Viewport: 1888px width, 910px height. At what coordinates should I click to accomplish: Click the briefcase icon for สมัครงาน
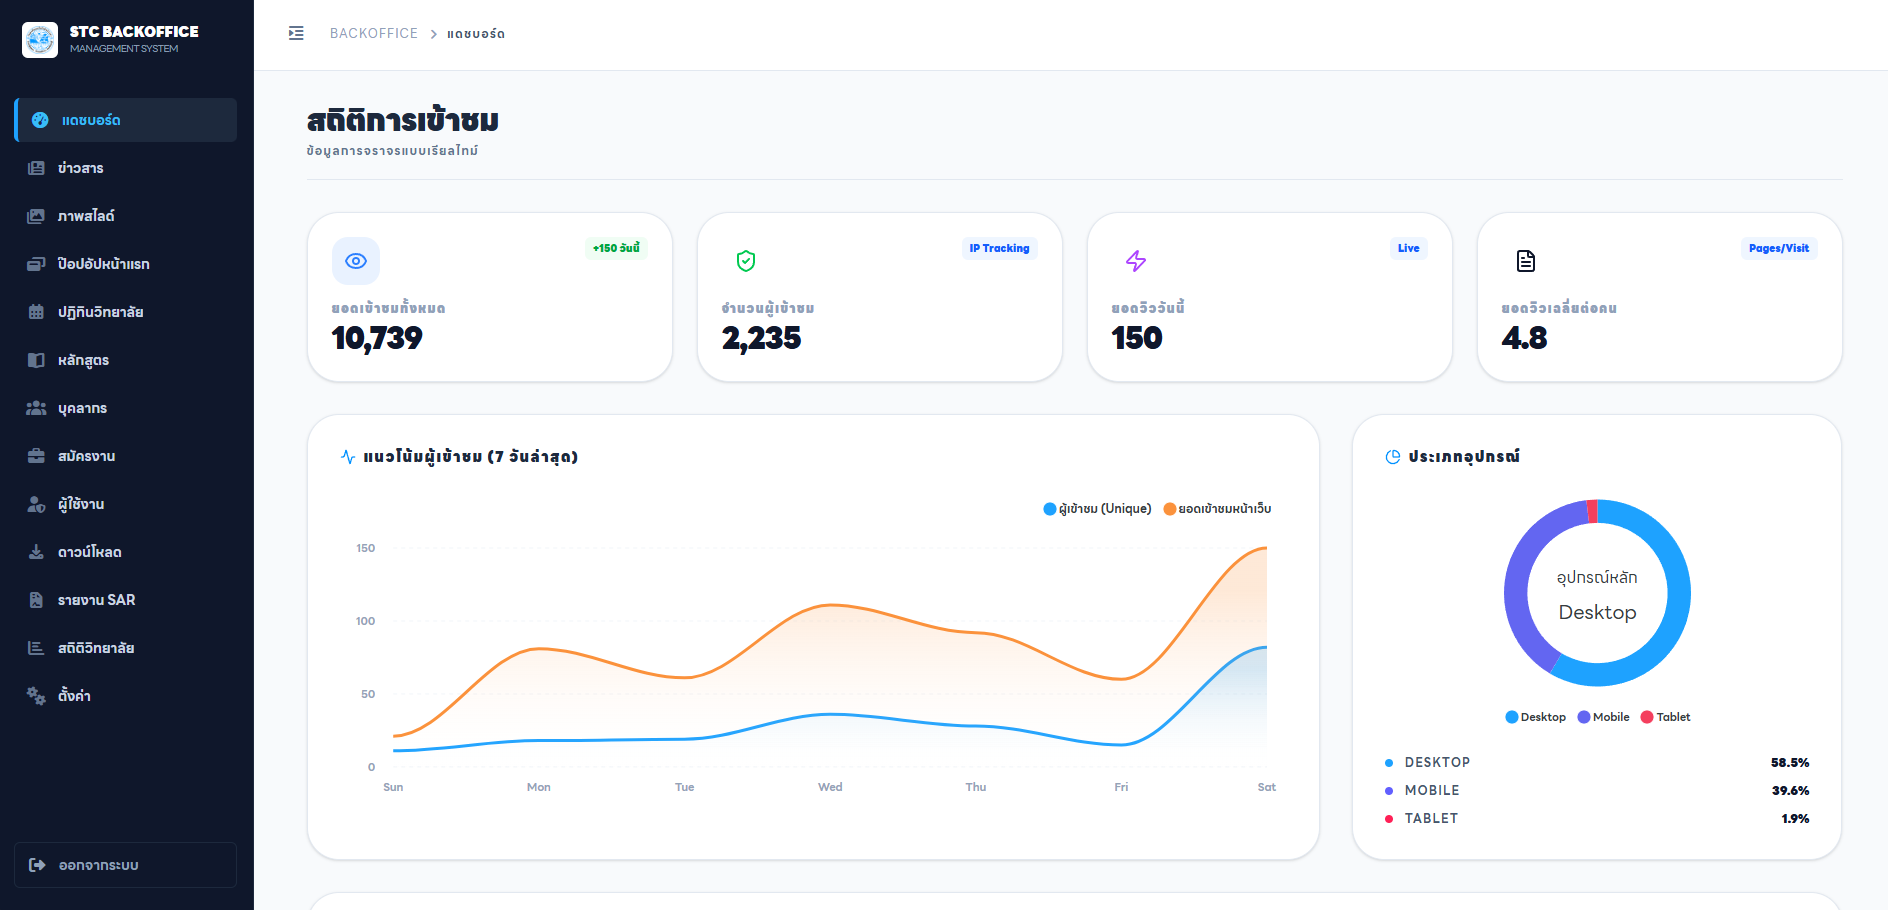click(x=36, y=456)
